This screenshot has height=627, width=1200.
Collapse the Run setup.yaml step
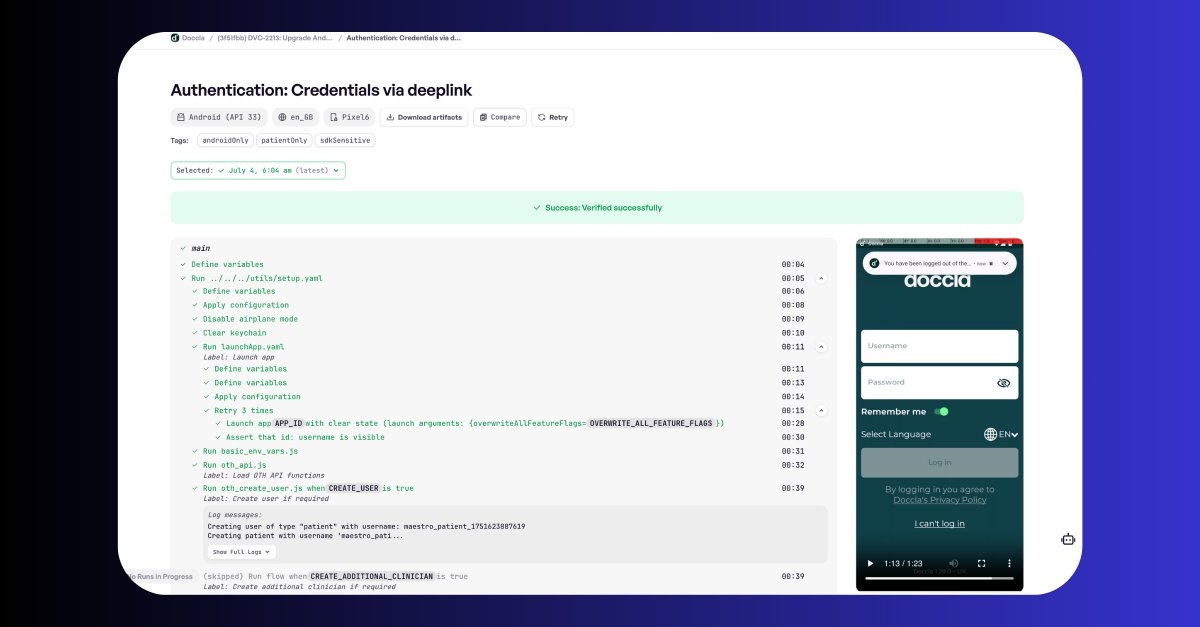pyautogui.click(x=821, y=278)
